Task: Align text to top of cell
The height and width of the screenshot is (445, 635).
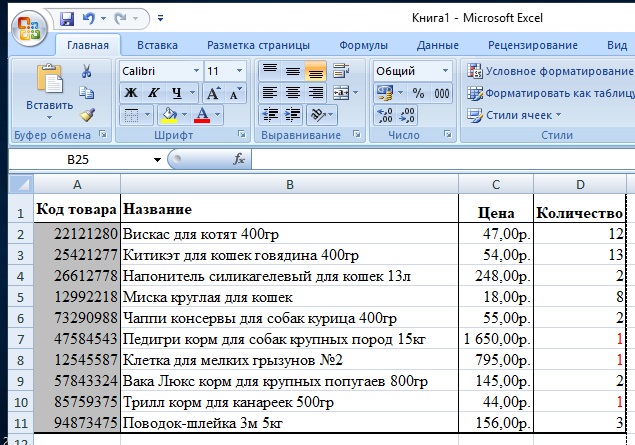Action: (x=270, y=71)
